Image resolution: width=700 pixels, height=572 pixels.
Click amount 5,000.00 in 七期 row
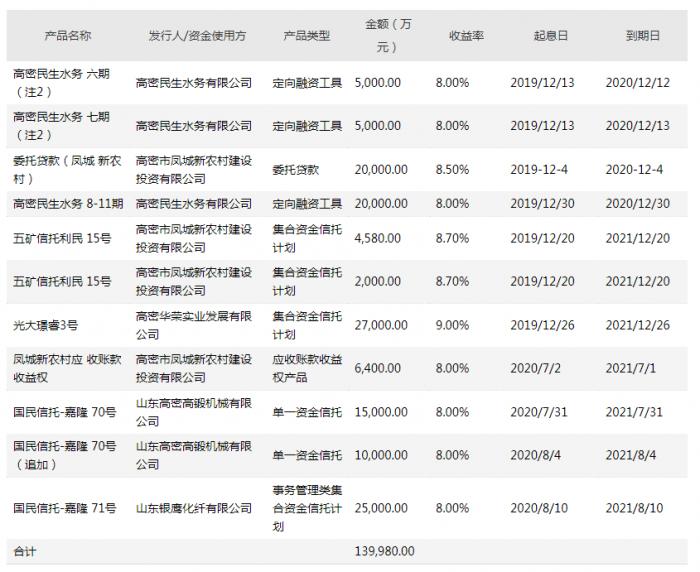(378, 126)
